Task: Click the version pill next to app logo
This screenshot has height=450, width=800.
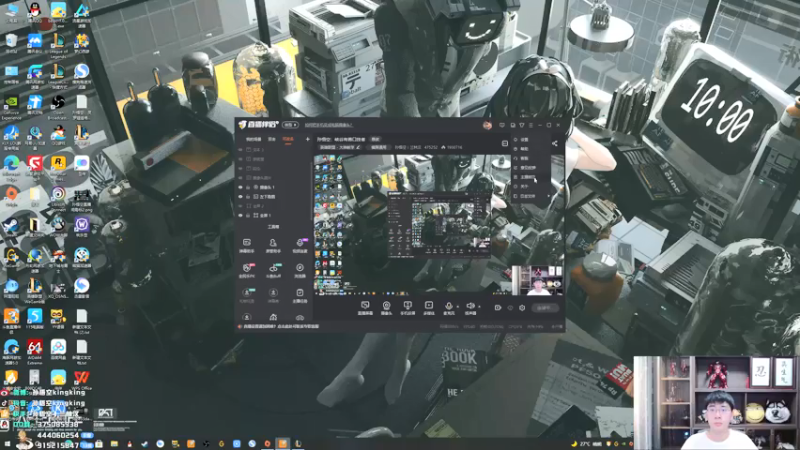Action: (290, 125)
